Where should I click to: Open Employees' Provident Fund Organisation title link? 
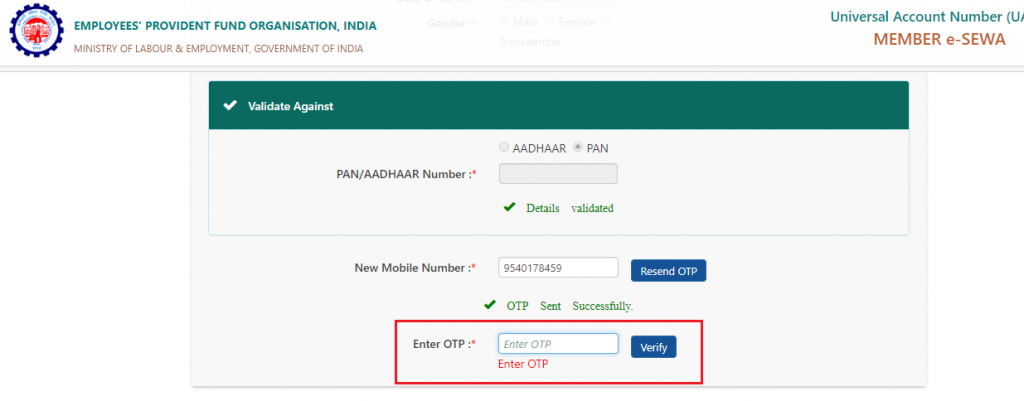[225, 26]
